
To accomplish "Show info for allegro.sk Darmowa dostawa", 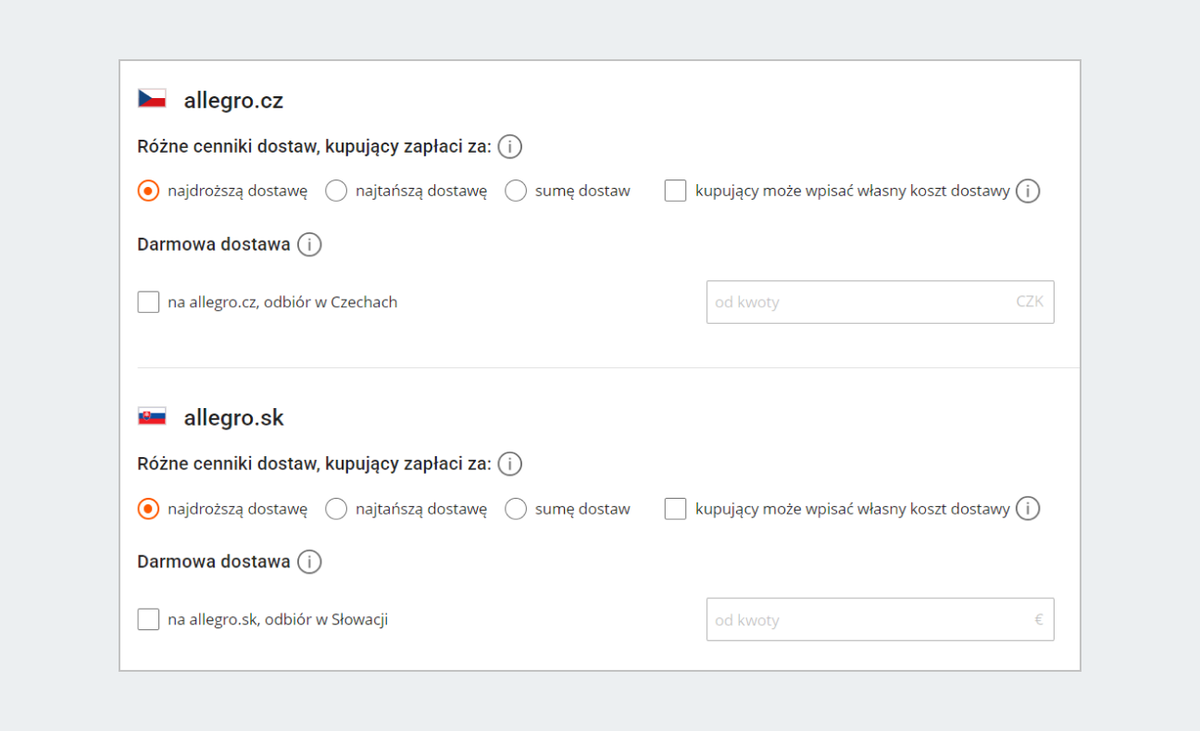I will point(310,562).
